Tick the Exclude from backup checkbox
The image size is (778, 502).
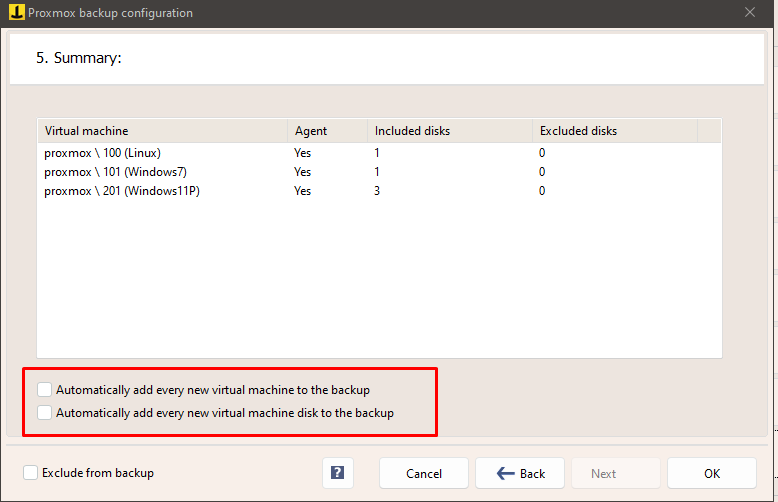point(30,473)
